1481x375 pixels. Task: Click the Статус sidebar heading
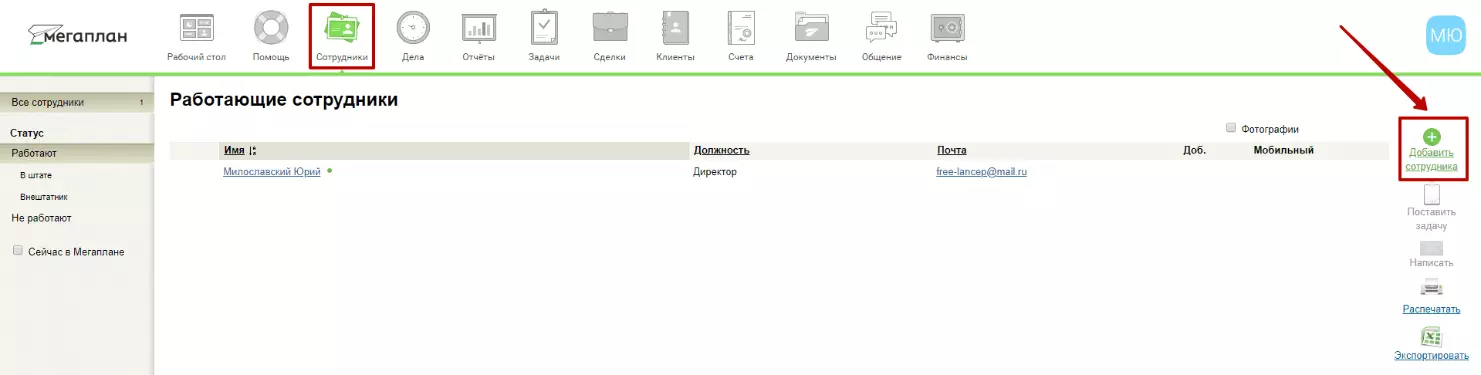tap(27, 132)
